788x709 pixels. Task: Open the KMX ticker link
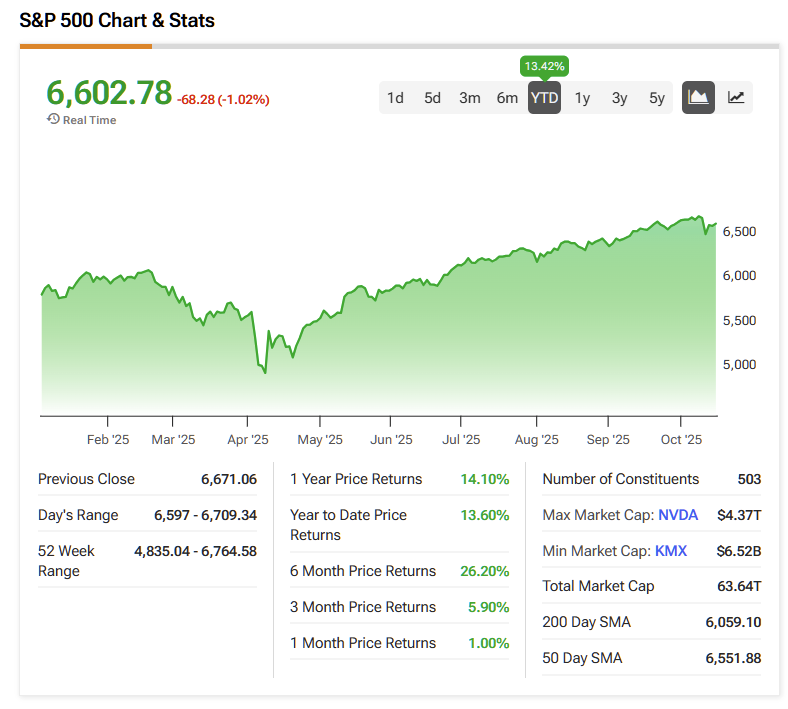[x=671, y=550]
